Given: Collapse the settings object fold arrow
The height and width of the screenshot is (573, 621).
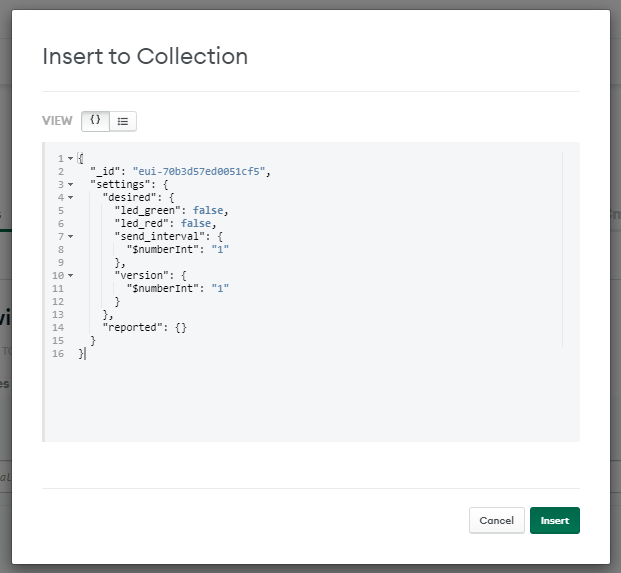Looking at the screenshot, I should (x=70, y=185).
